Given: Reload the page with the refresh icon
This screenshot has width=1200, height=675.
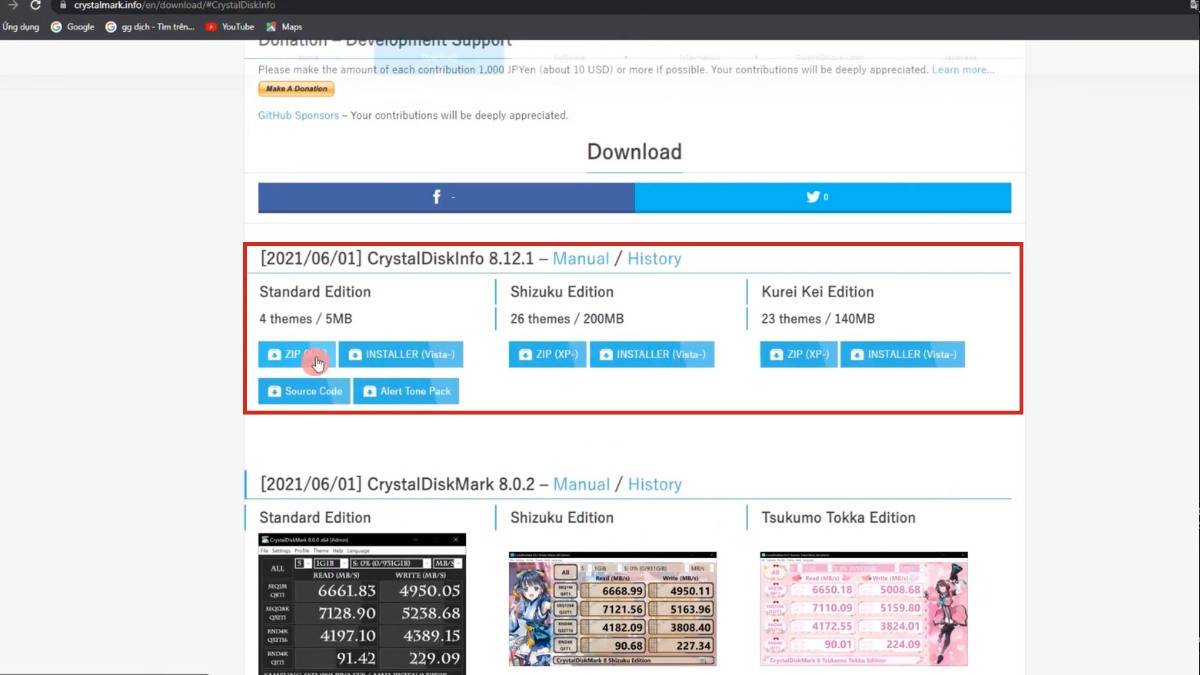Looking at the screenshot, I should click(36, 5).
